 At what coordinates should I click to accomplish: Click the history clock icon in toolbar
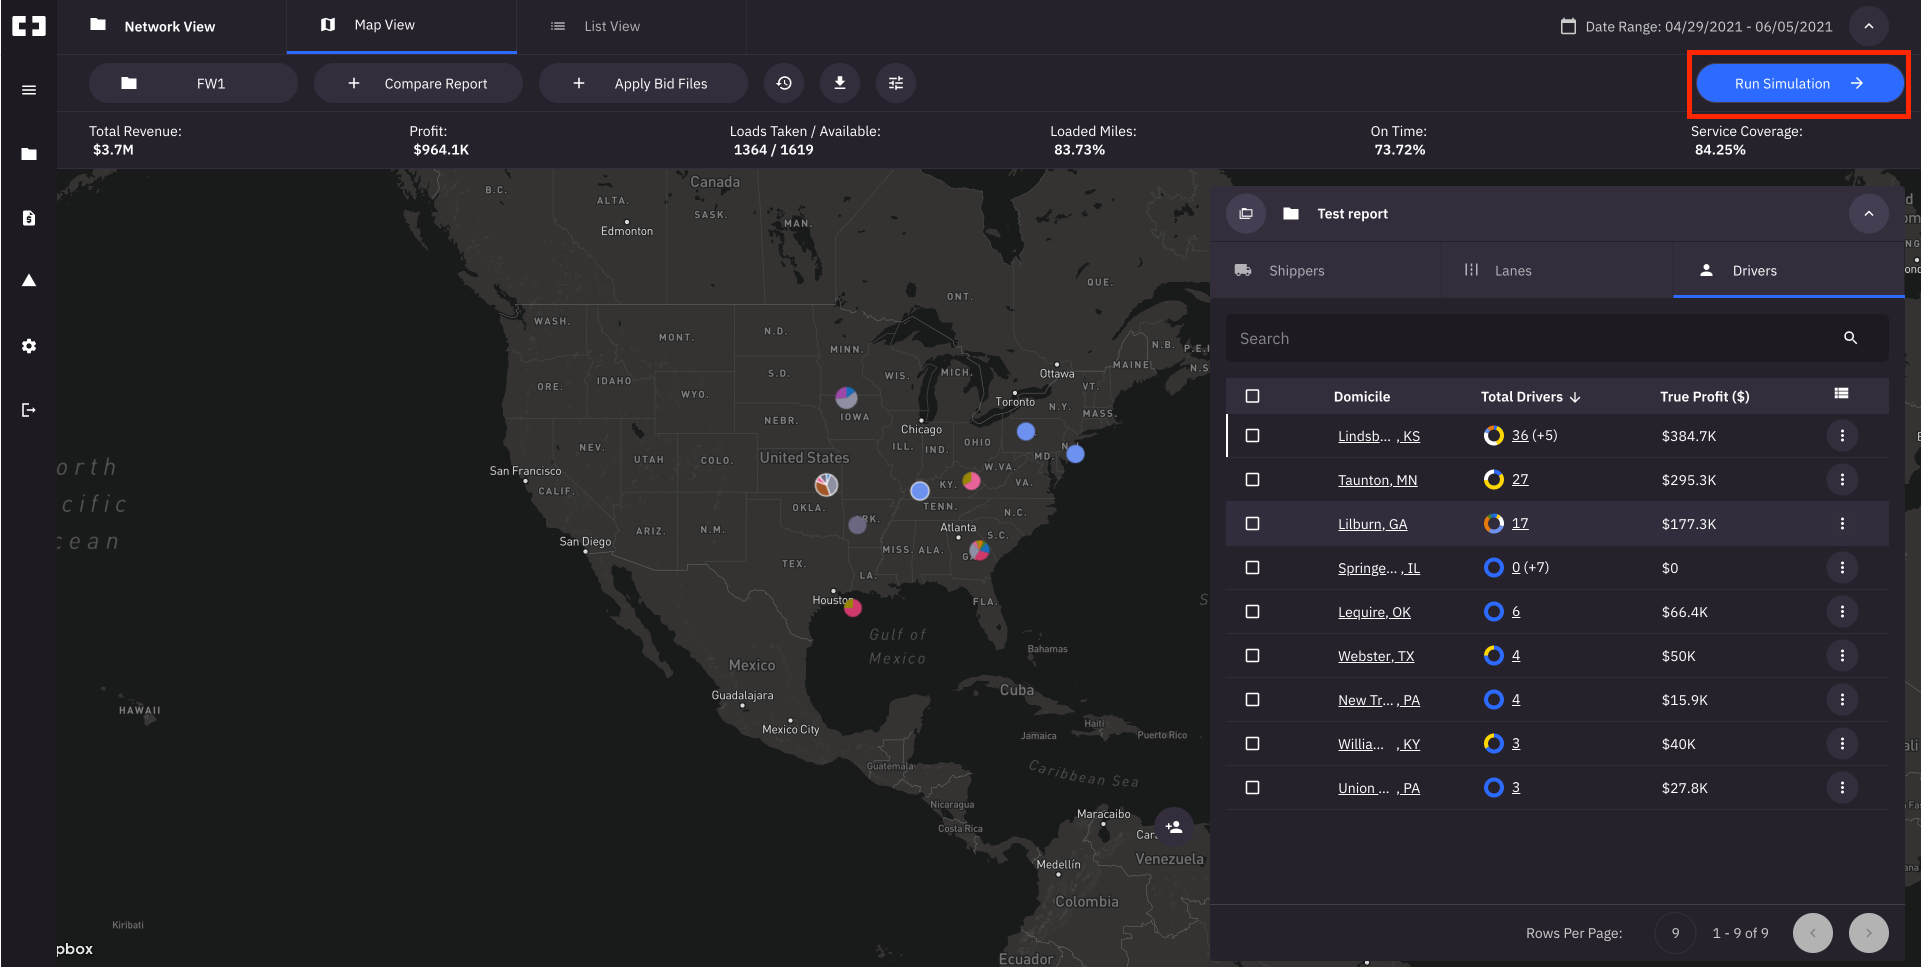pyautogui.click(x=784, y=83)
